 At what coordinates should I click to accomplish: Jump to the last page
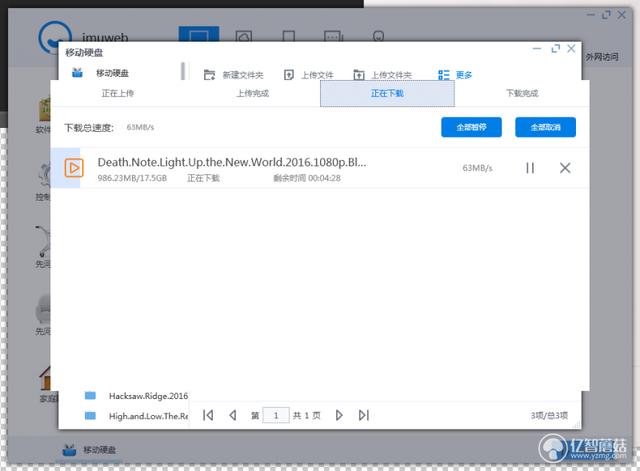364,415
